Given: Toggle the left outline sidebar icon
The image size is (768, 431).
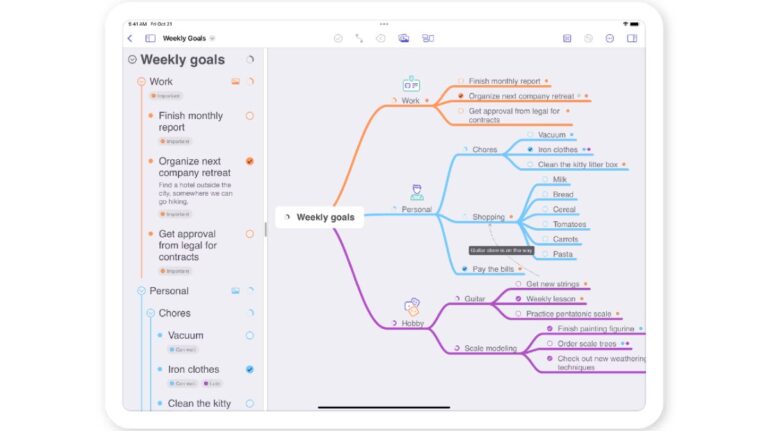Looking at the screenshot, I should click(x=150, y=38).
